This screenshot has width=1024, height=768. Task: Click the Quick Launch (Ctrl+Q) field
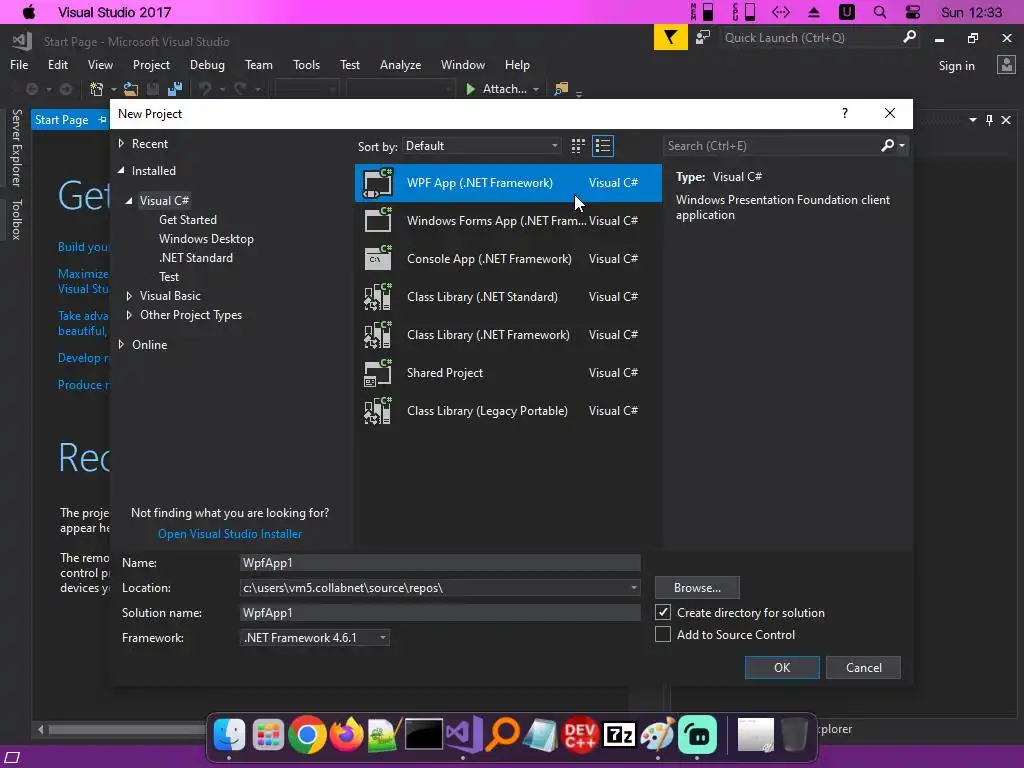(810, 38)
